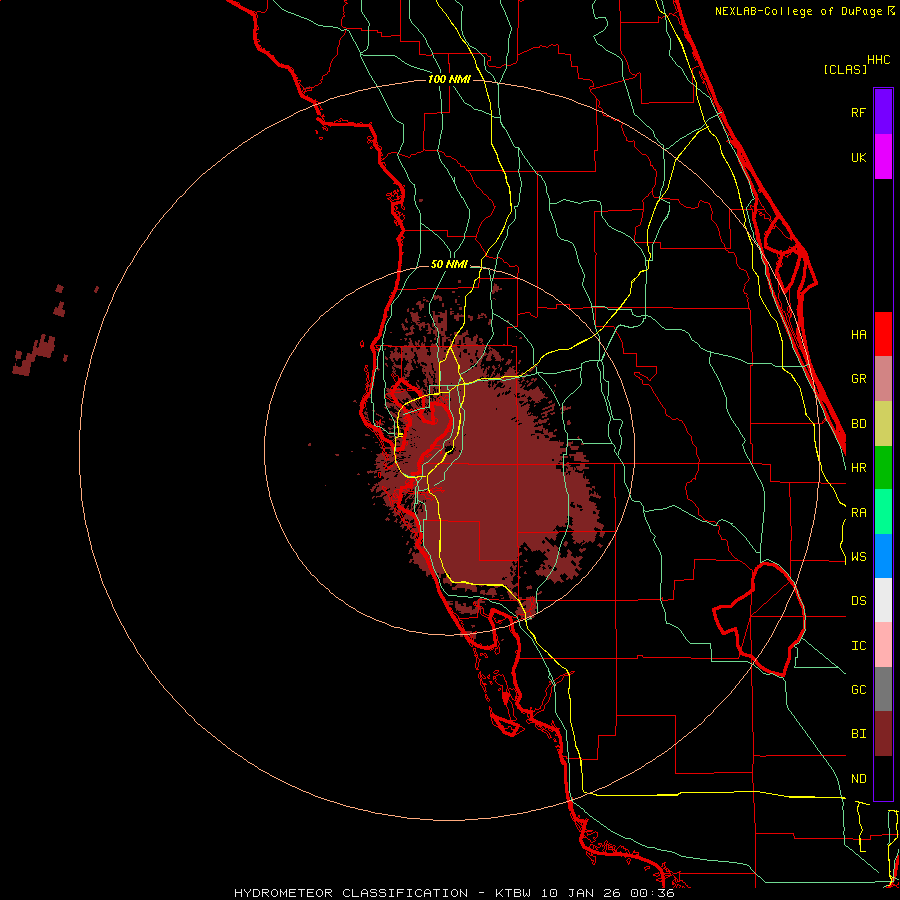Click the 50 NMI range ring label
Screen dimensions: 900x900
[x=449, y=264]
